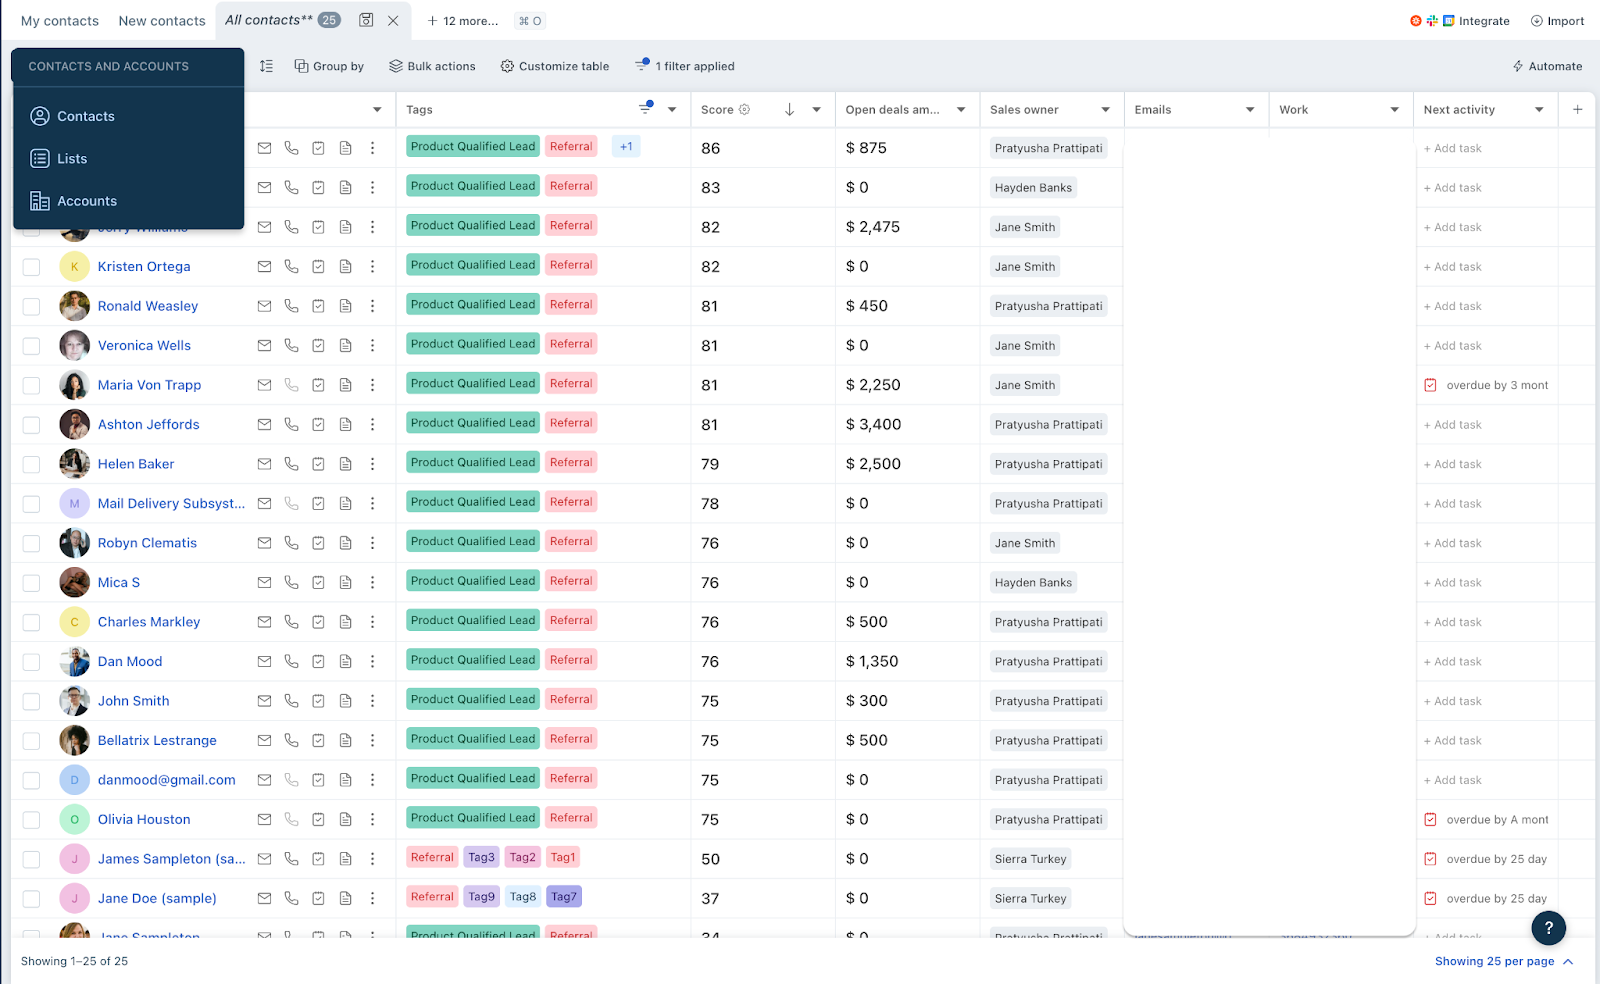Image resolution: width=1600 pixels, height=984 pixels.
Task: Select the Kristen Ortega row checkbox
Action: 32,267
